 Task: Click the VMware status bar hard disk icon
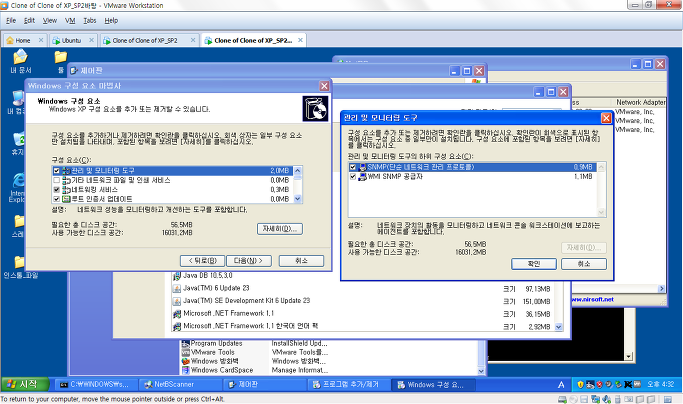562,399
